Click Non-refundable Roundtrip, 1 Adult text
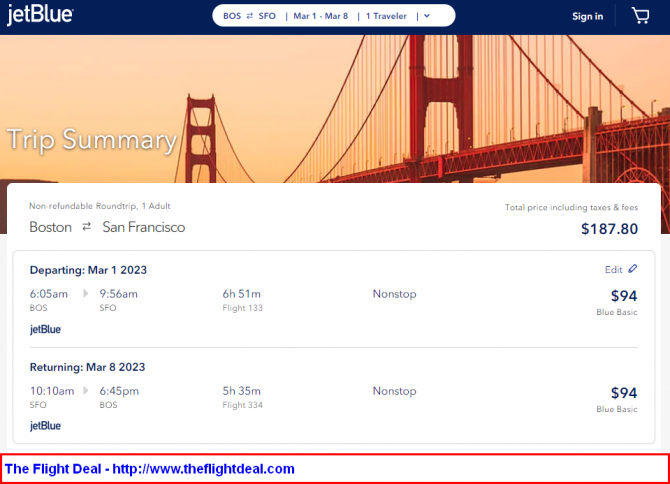The width and height of the screenshot is (670, 484). tap(100, 206)
